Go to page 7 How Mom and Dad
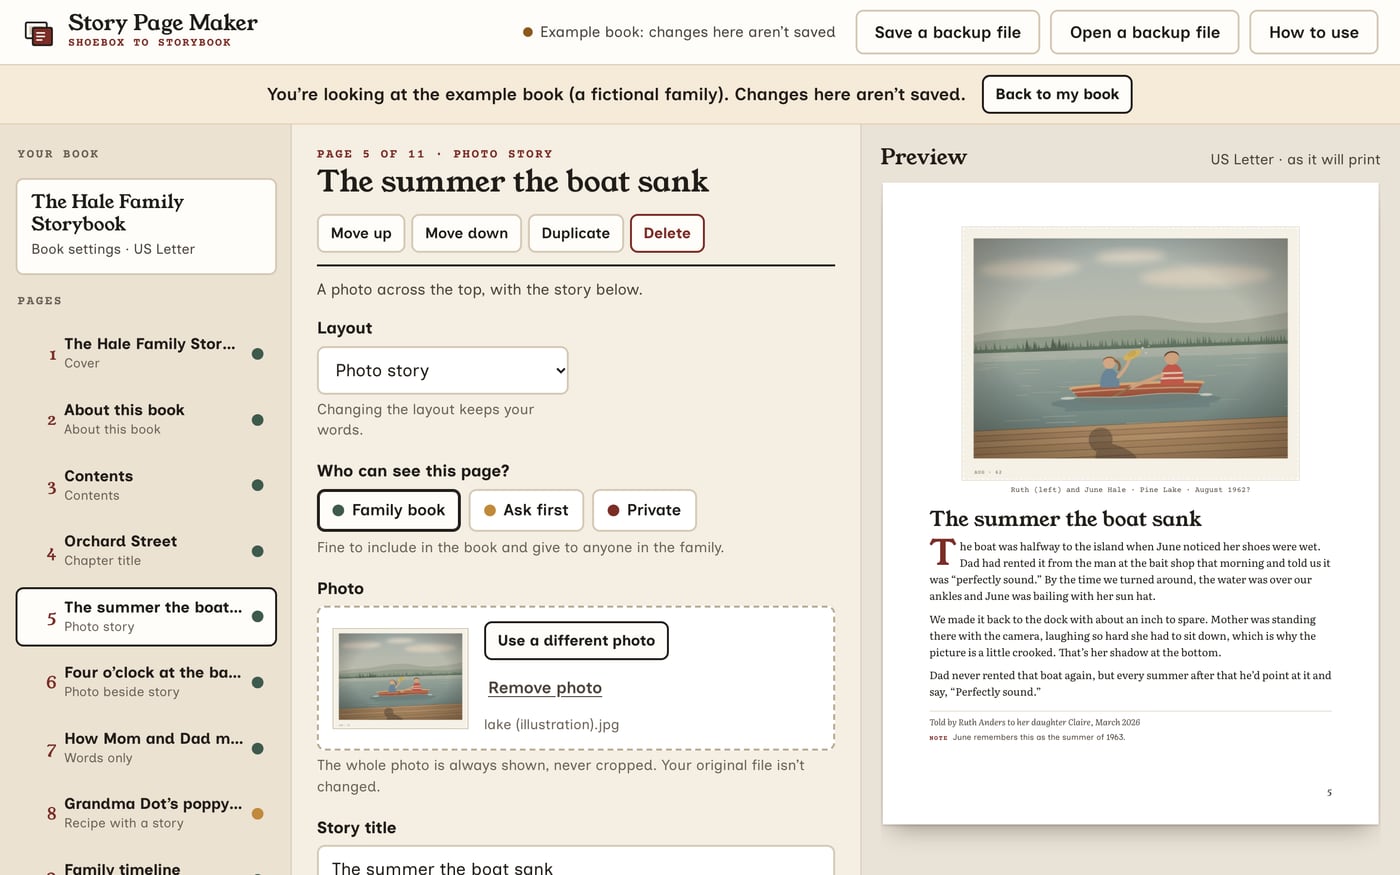1400x875 pixels. pyautogui.click(x=146, y=748)
